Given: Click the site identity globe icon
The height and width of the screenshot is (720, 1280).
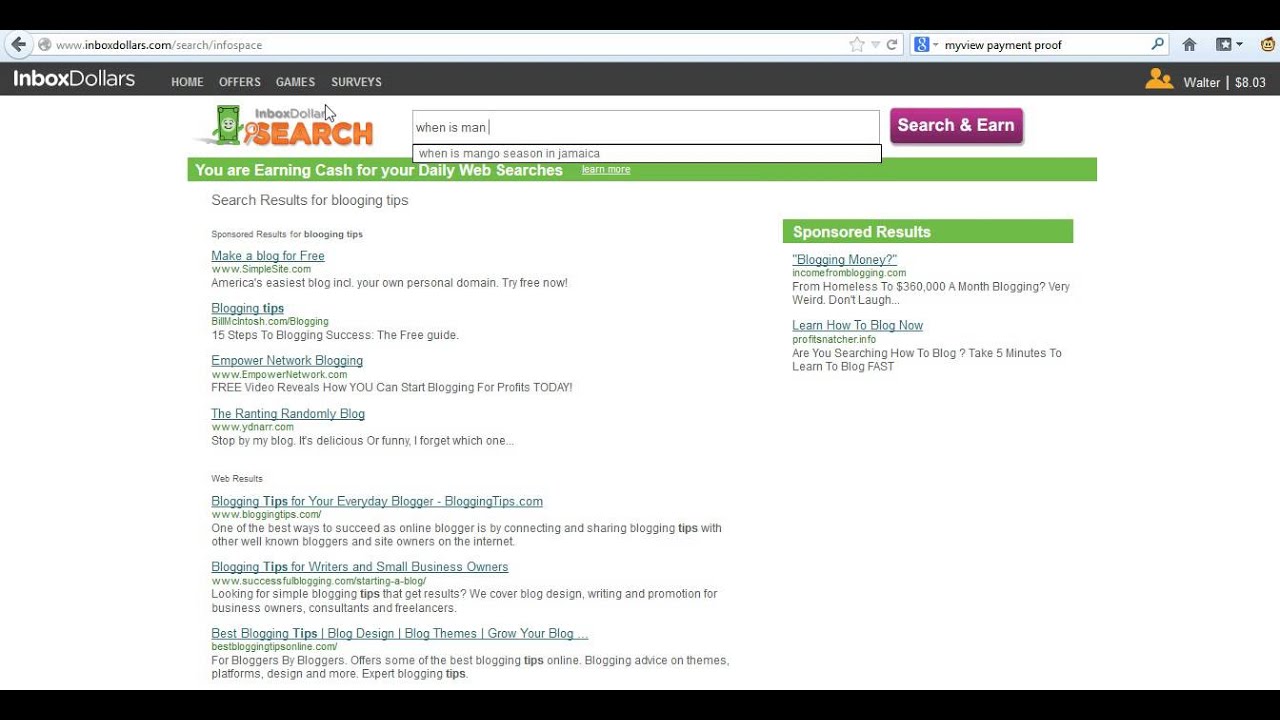Looking at the screenshot, I should [x=44, y=45].
